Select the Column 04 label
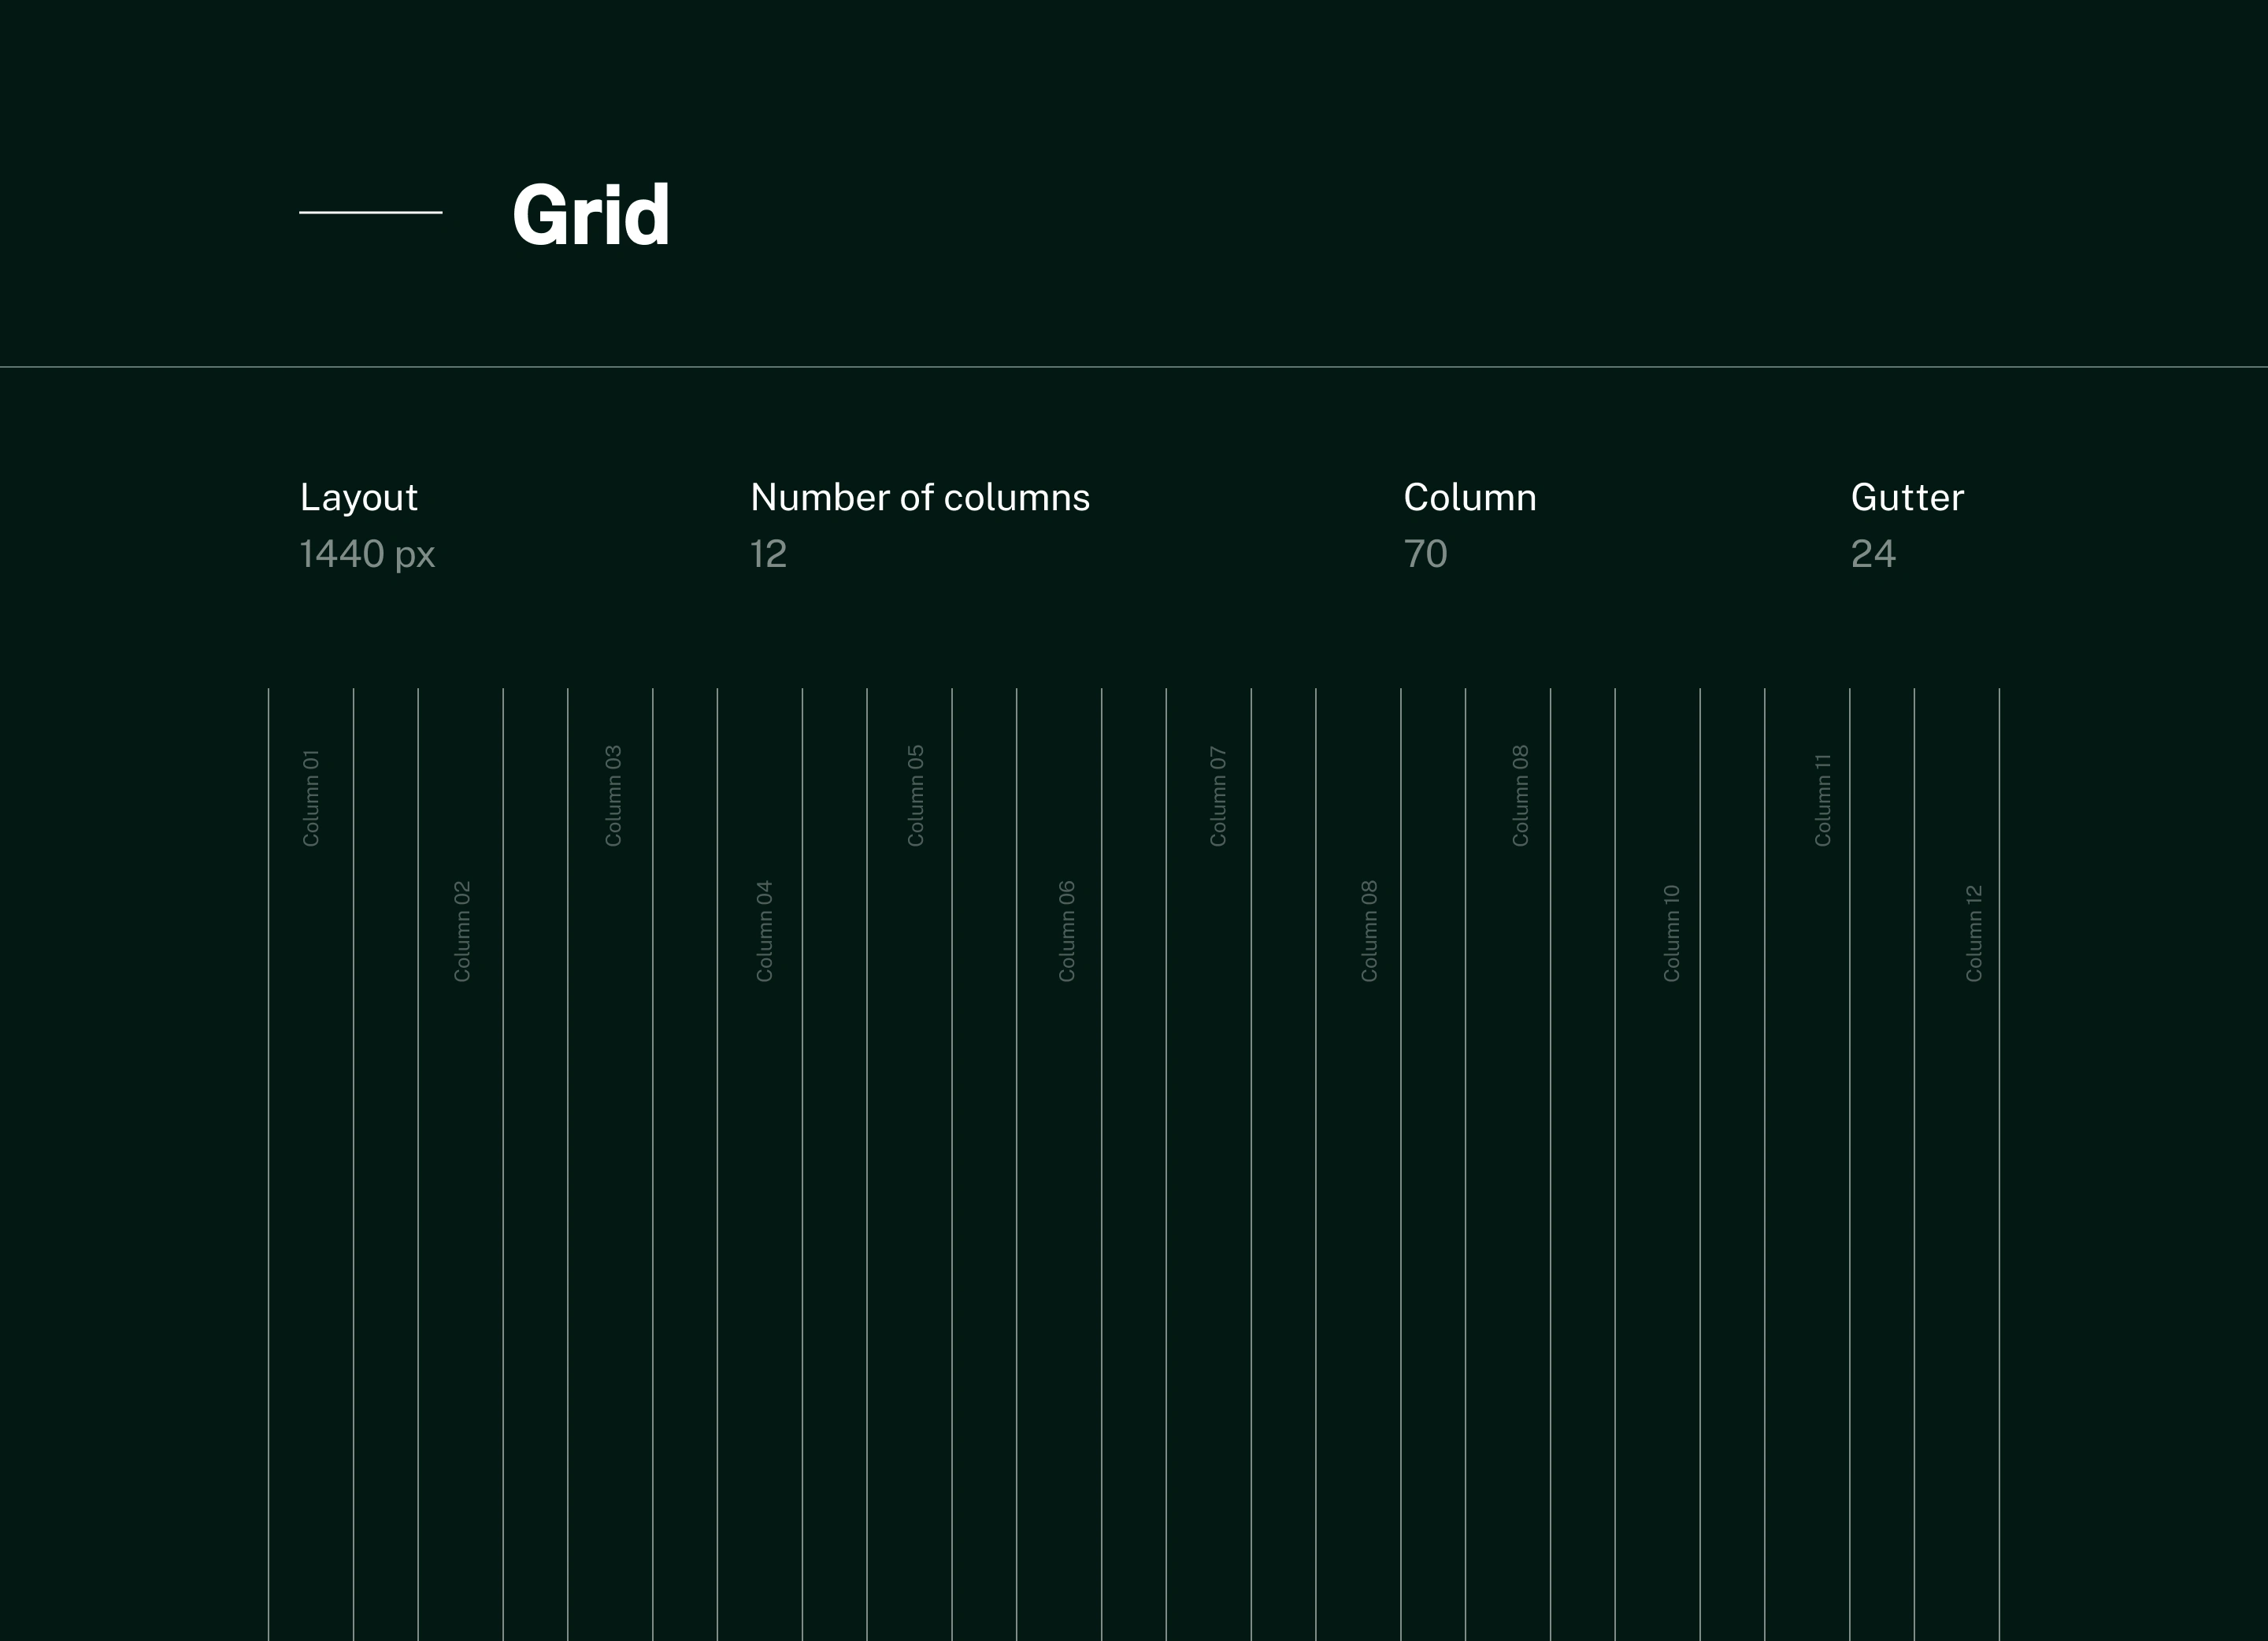 (764, 931)
